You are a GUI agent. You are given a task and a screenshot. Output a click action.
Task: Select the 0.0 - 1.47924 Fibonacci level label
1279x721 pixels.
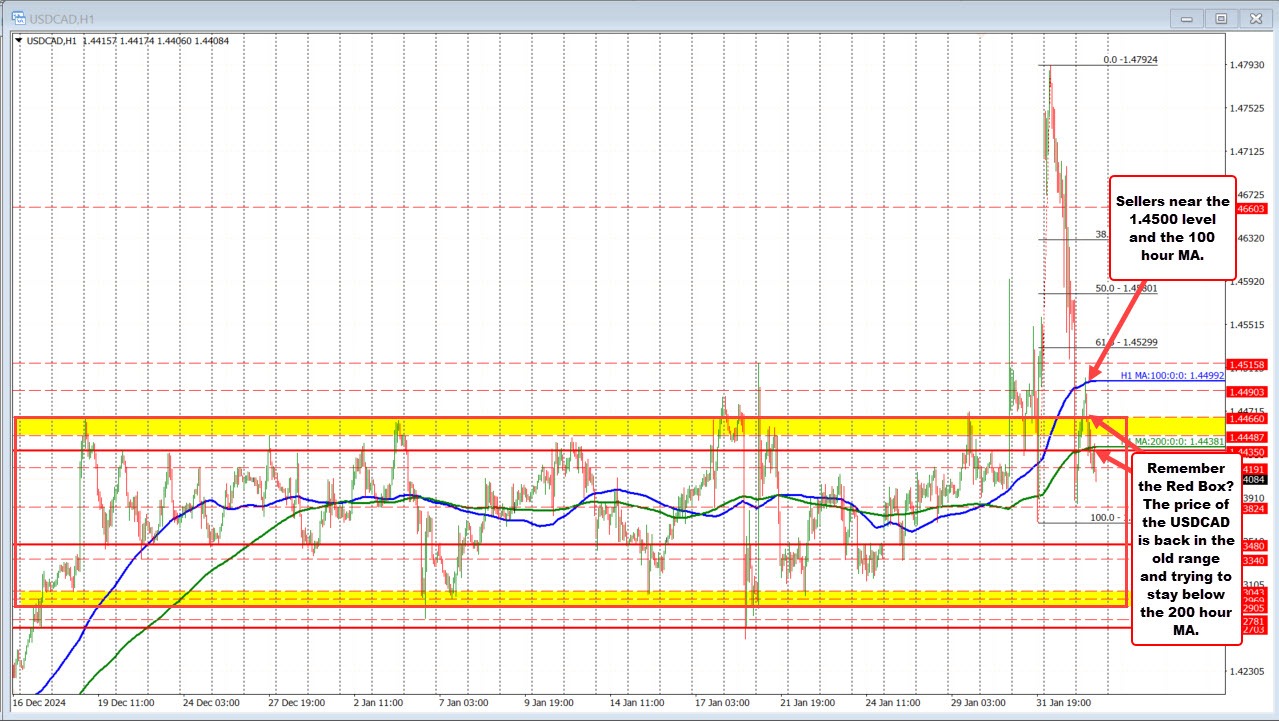pos(1128,59)
